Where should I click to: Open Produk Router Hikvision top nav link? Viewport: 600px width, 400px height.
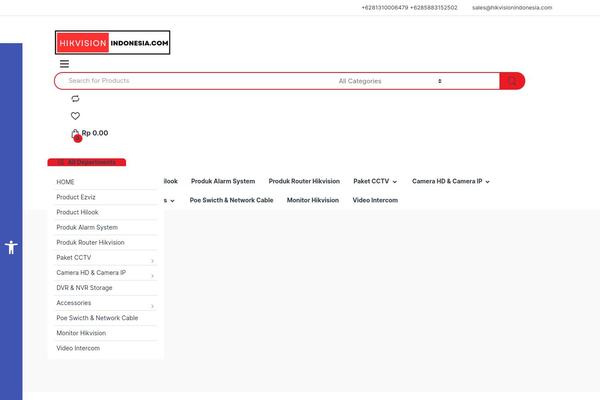tap(304, 181)
